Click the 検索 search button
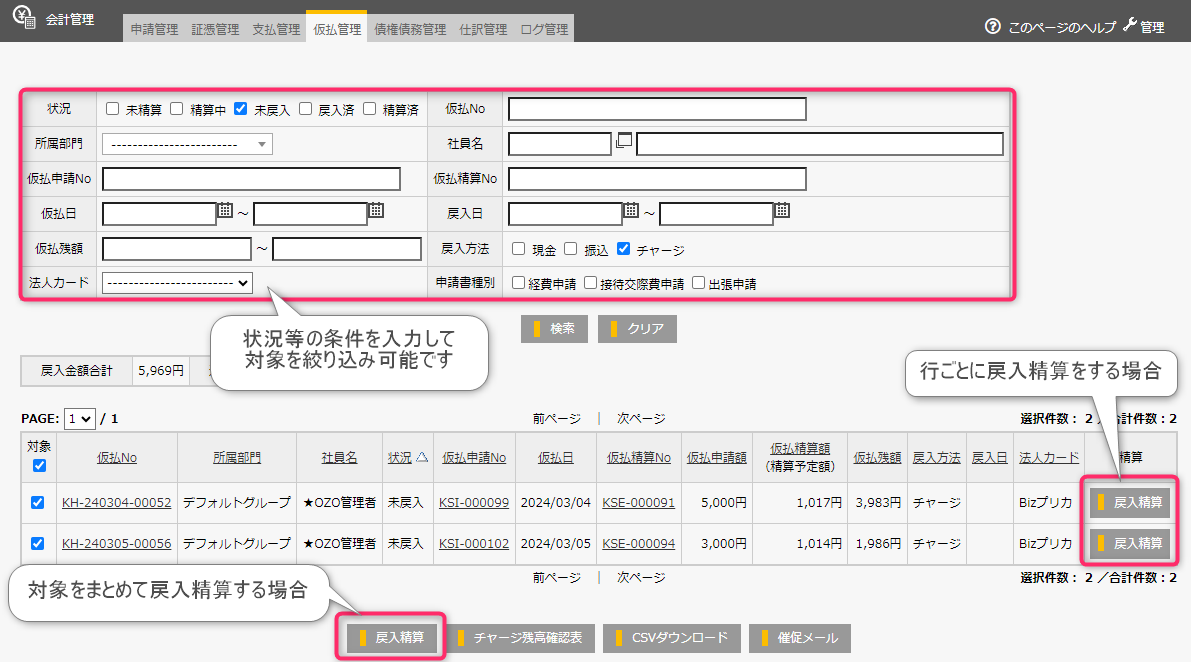Image resolution: width=1191 pixels, height=662 pixels. [553, 329]
